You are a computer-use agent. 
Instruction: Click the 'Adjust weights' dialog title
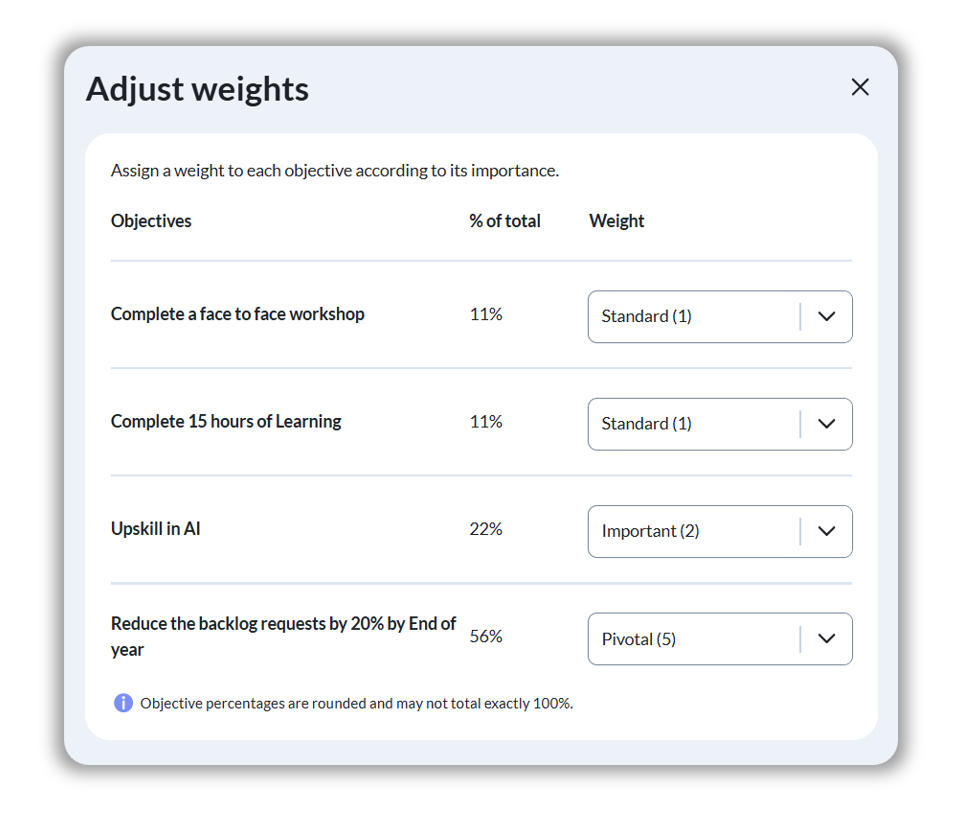[x=197, y=89]
